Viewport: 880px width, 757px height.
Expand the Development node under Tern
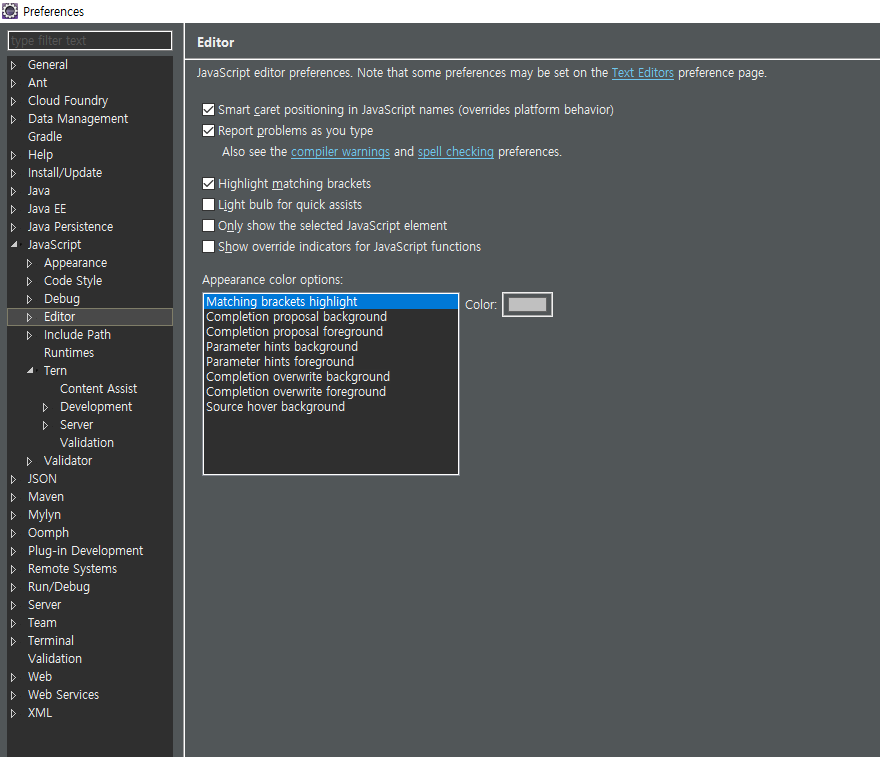click(x=46, y=407)
